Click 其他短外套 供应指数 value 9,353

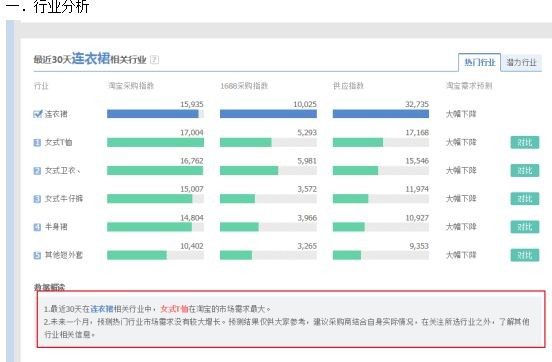pyautogui.click(x=419, y=246)
